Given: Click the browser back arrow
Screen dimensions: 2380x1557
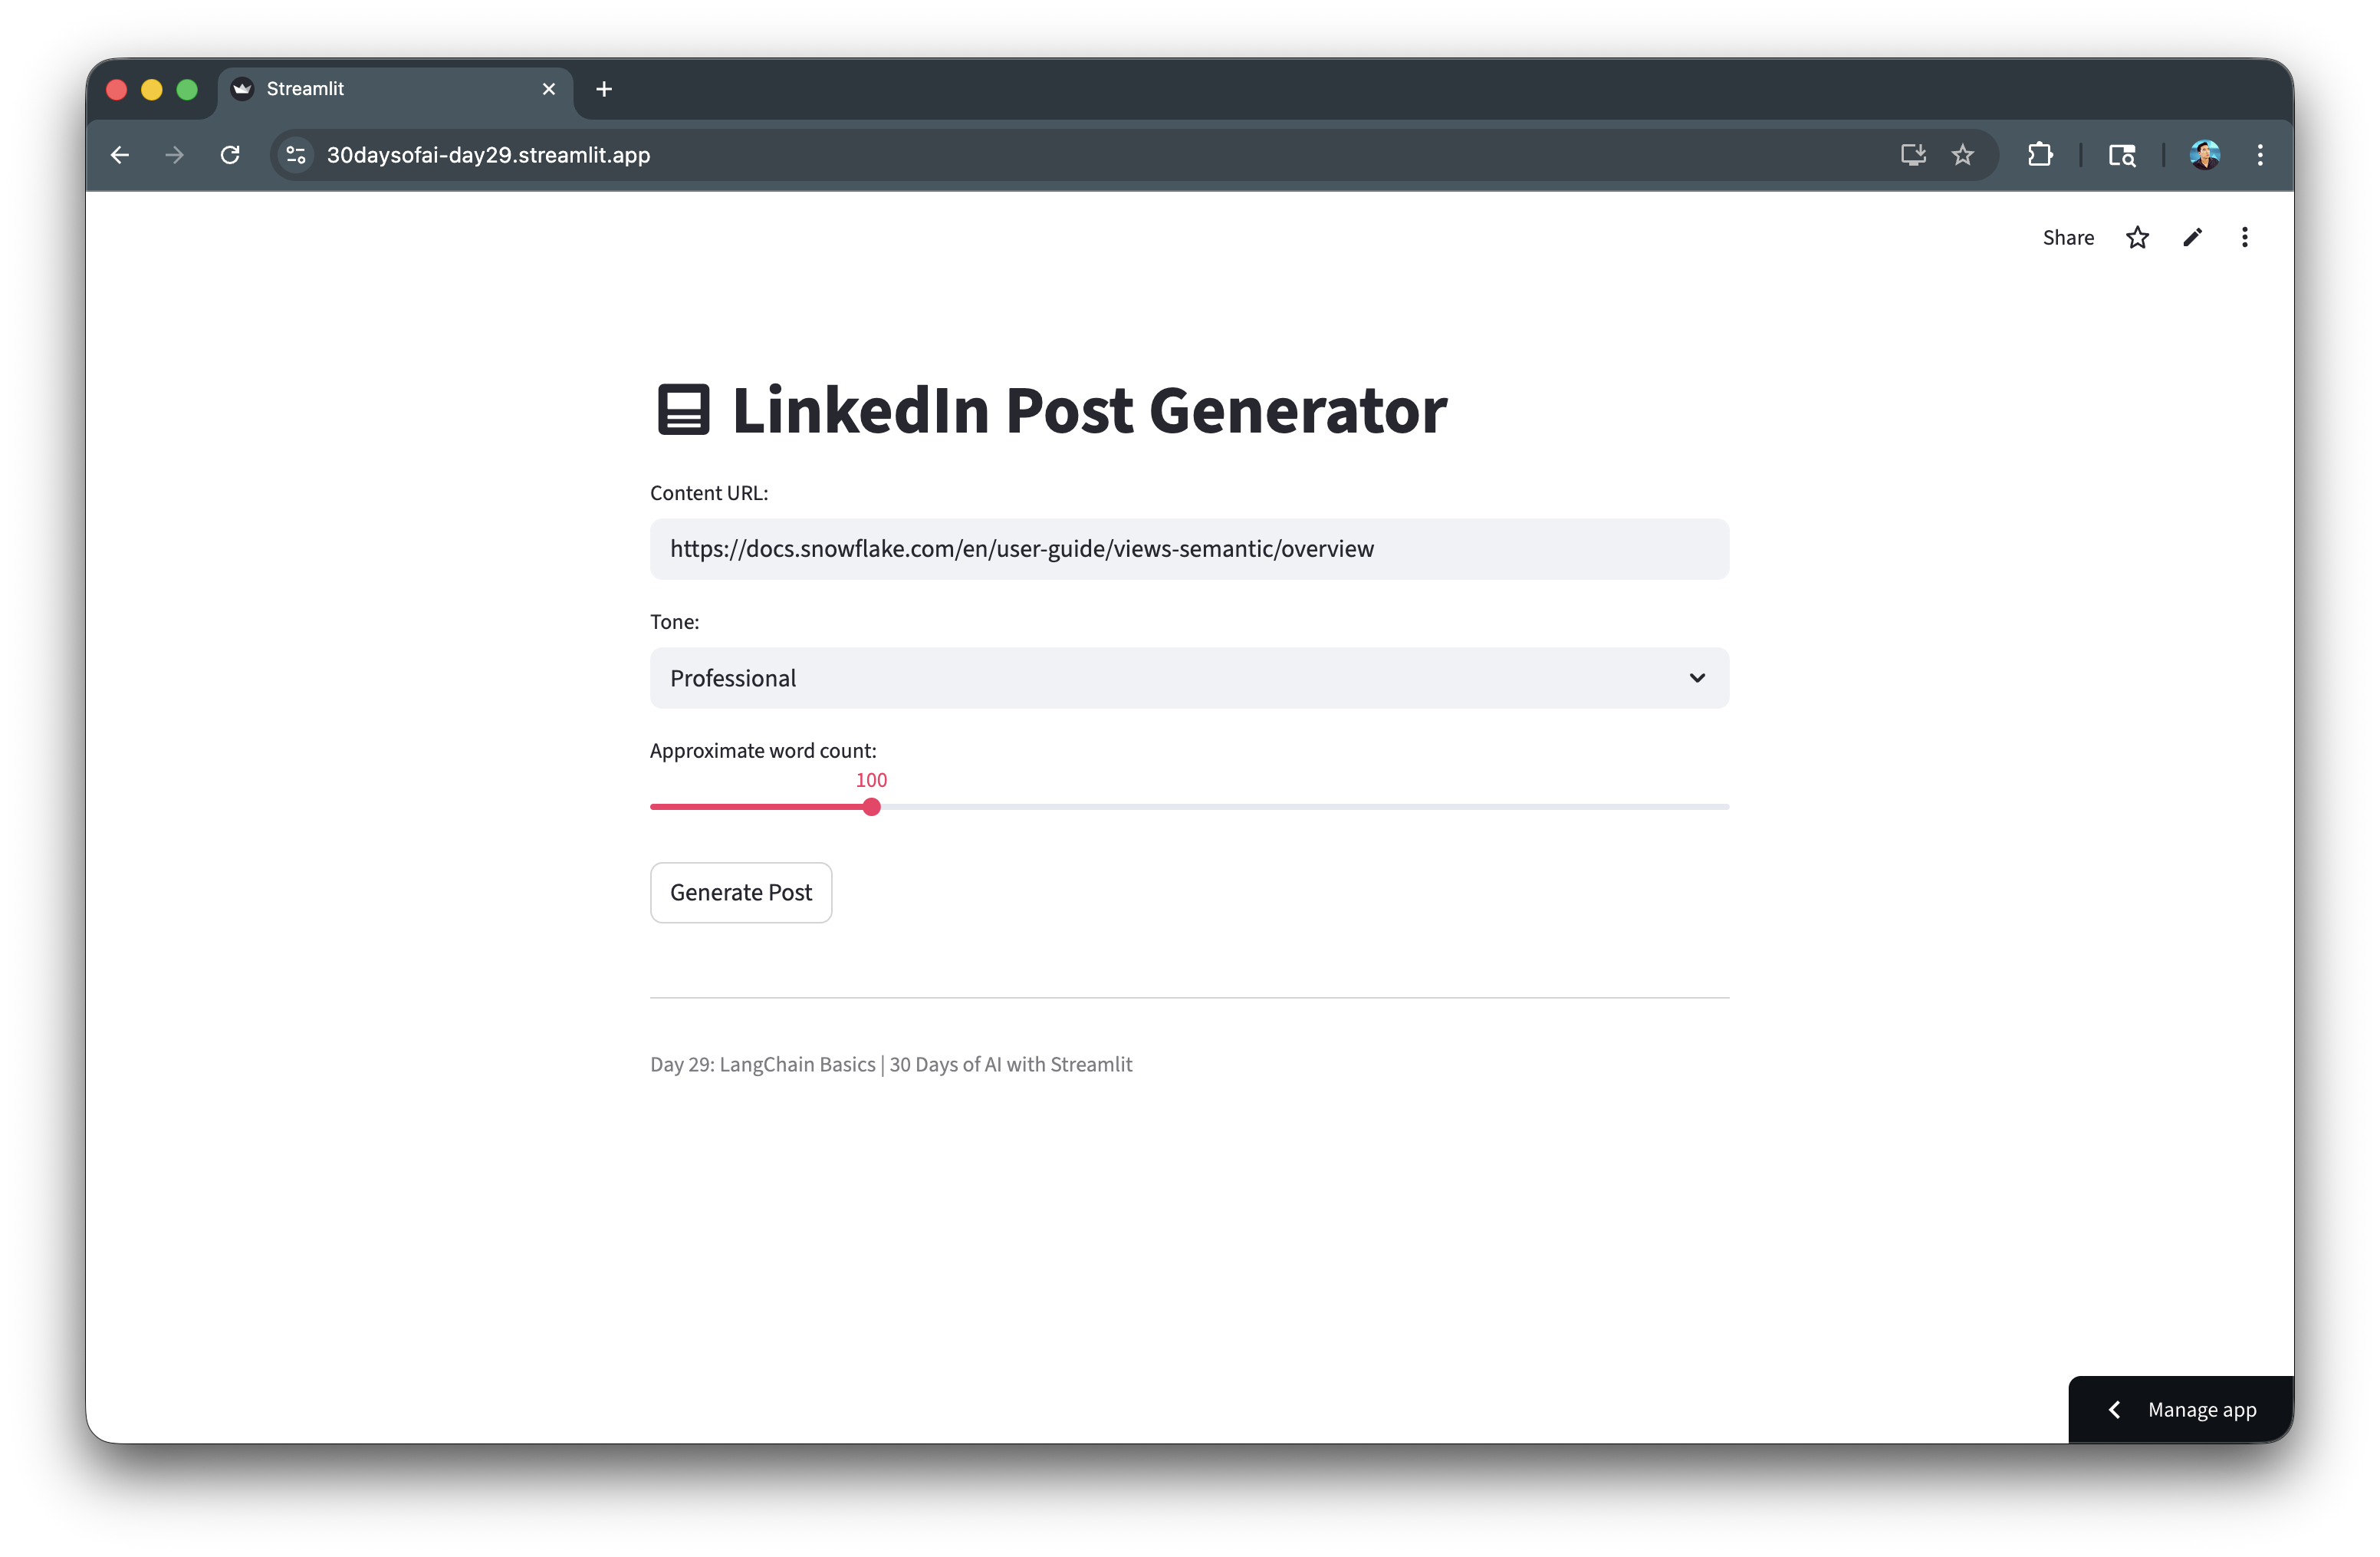Looking at the screenshot, I should tap(120, 155).
